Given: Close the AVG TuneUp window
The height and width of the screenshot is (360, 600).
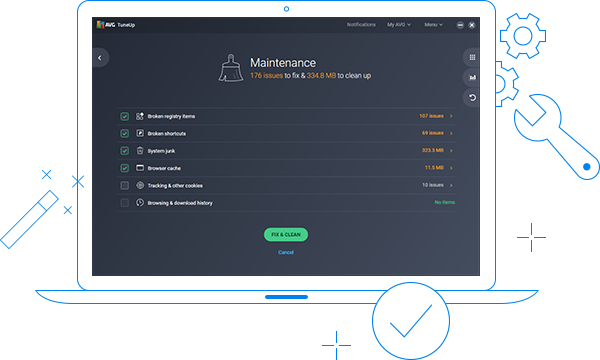Looking at the screenshot, I should [472, 25].
